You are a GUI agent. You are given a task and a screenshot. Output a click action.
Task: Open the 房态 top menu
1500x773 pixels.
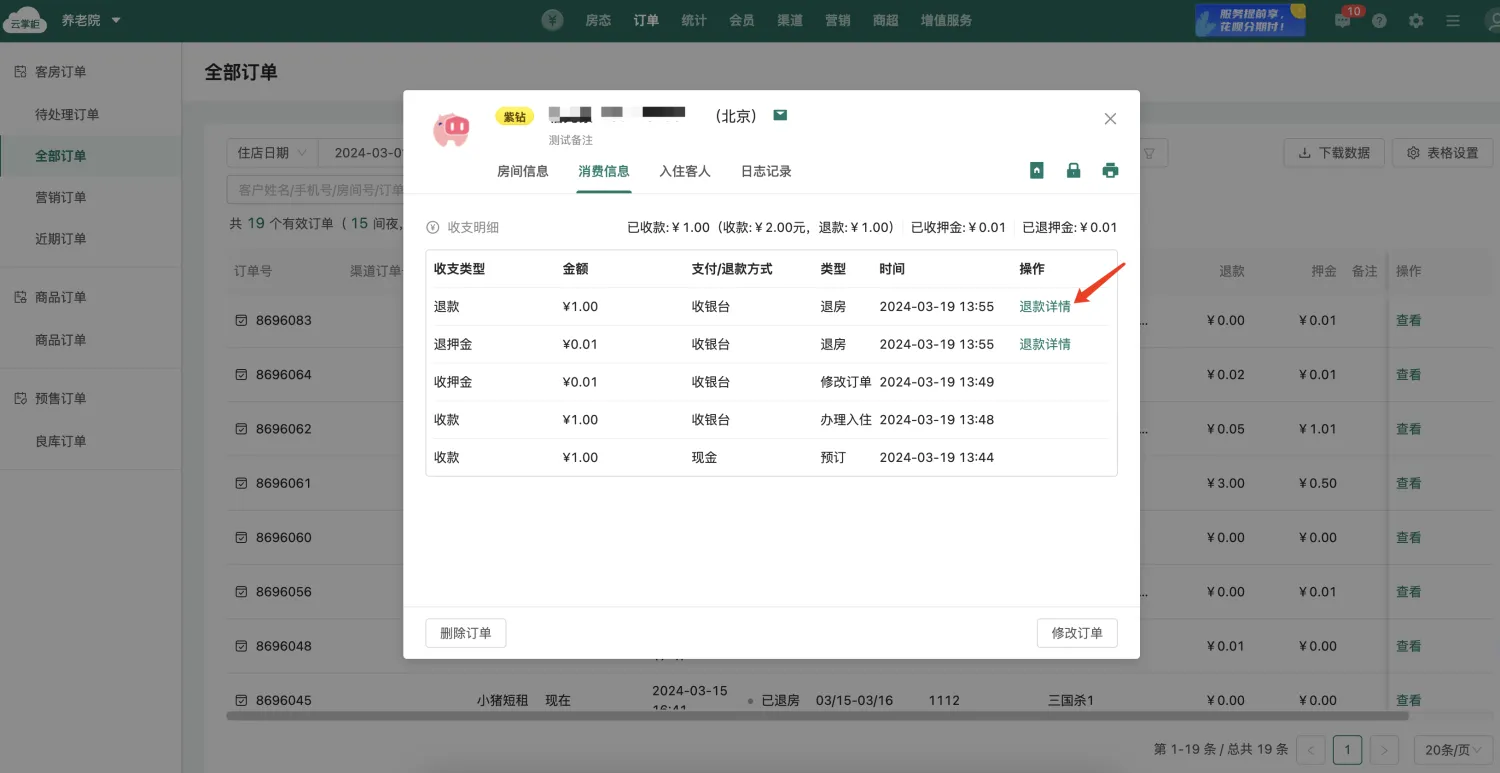click(x=598, y=20)
